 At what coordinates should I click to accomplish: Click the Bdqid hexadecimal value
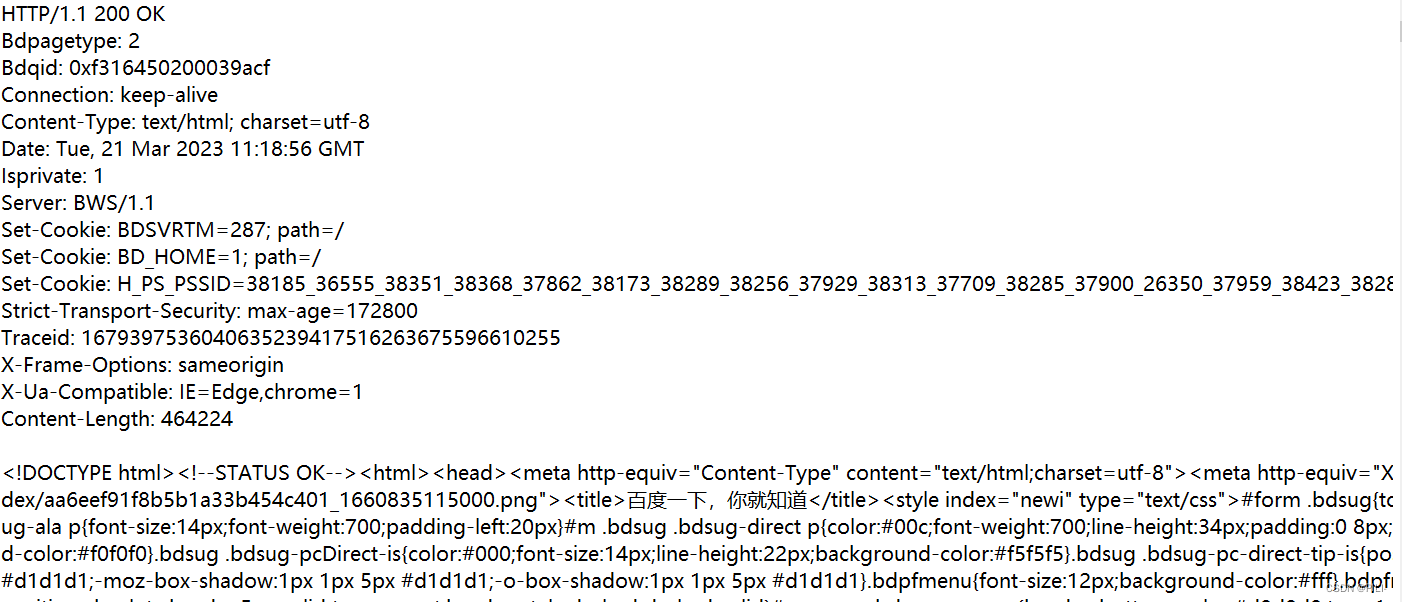click(x=170, y=68)
